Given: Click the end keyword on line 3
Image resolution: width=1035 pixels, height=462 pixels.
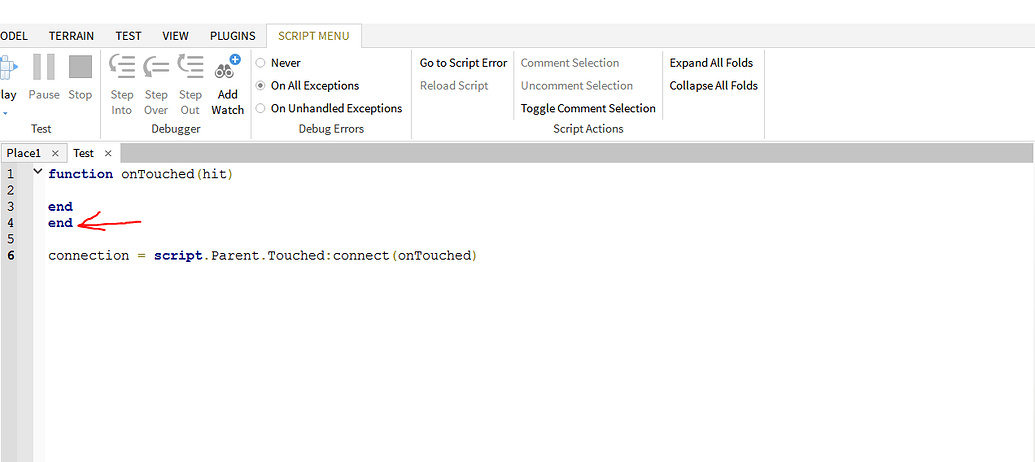Looking at the screenshot, I should click(x=60, y=207).
